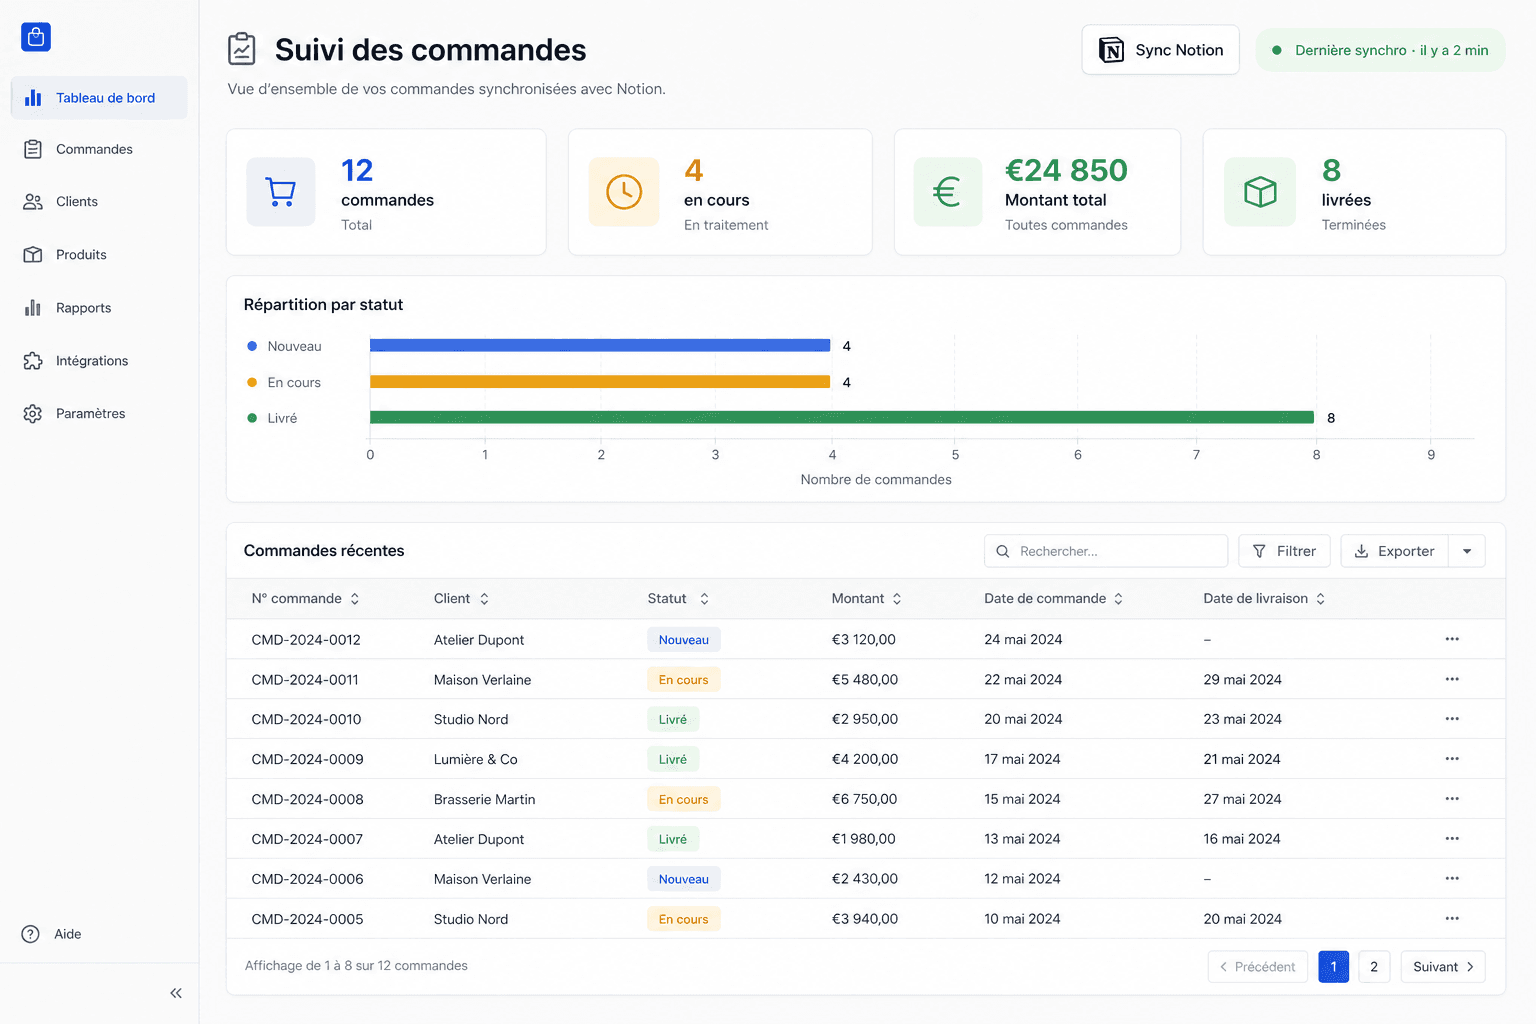Image resolution: width=1536 pixels, height=1024 pixels.
Task: Collapse the sidebar with double chevron
Action: tap(176, 993)
